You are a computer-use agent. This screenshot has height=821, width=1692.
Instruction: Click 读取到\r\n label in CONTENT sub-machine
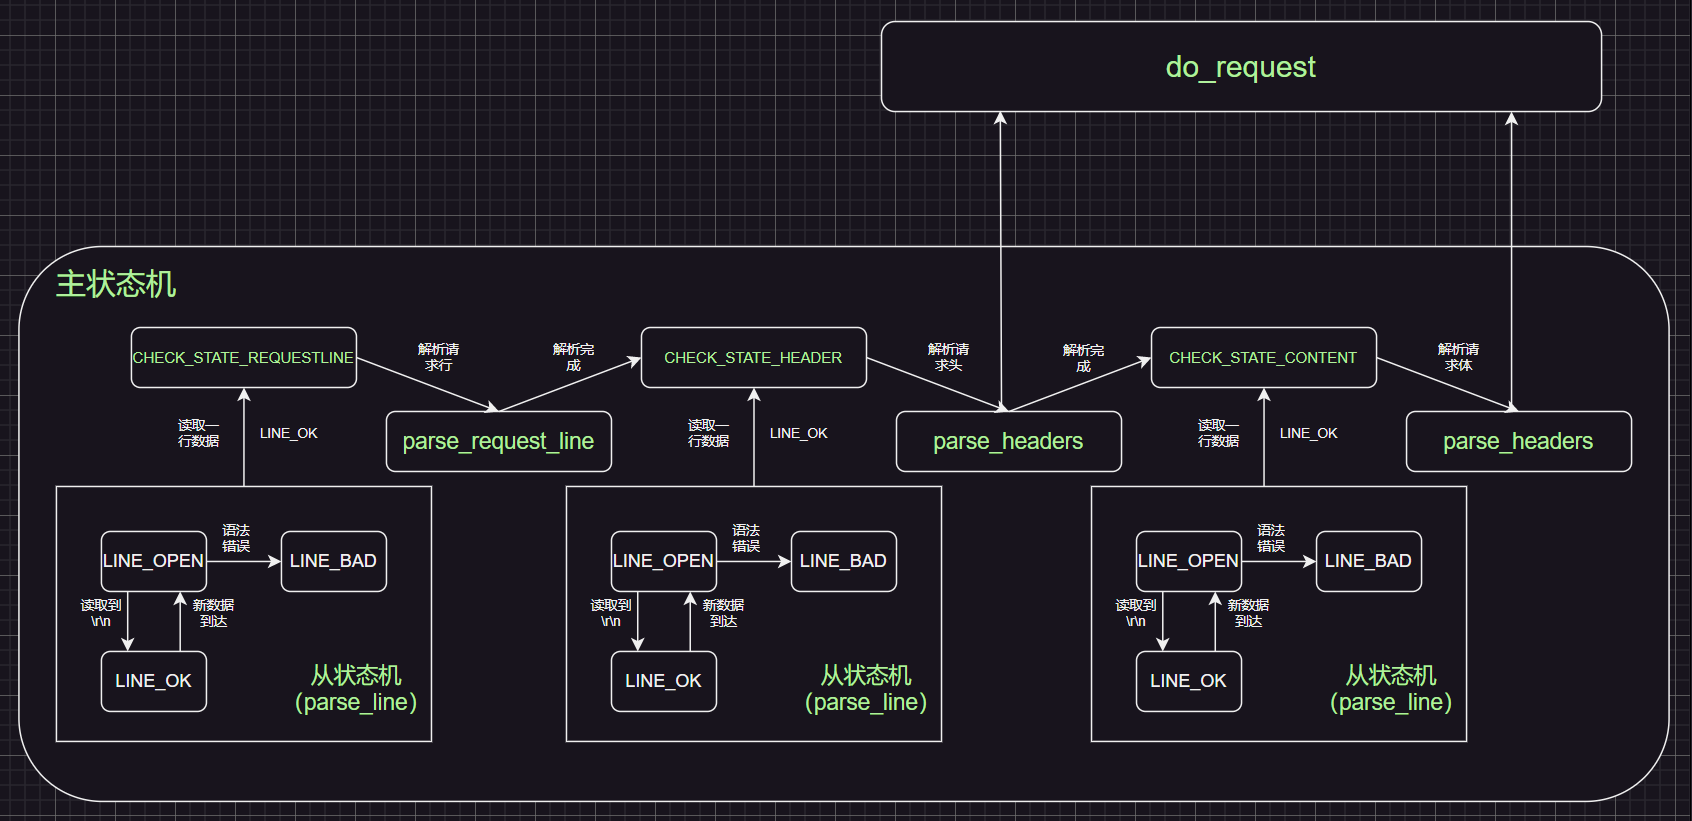[1136, 613]
